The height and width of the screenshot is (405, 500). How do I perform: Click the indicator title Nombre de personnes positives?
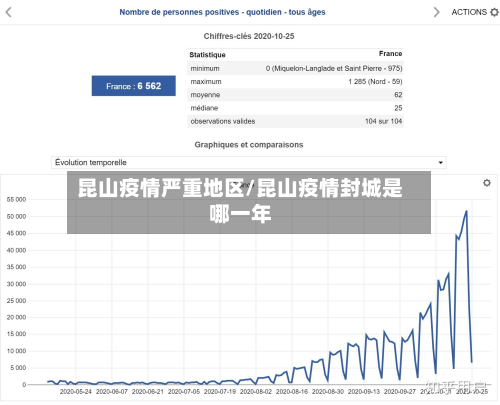[x=222, y=12]
